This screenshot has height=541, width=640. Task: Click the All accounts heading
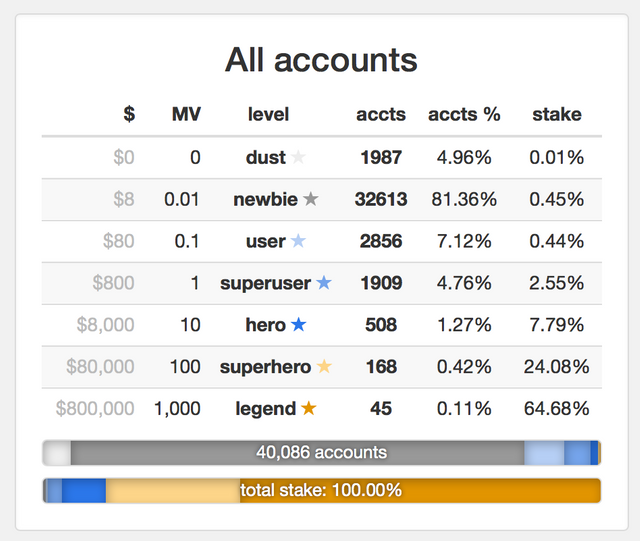tap(320, 59)
